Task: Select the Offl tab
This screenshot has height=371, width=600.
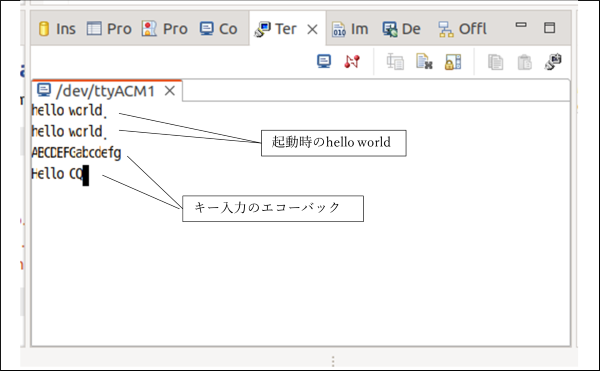Action: tap(462, 29)
